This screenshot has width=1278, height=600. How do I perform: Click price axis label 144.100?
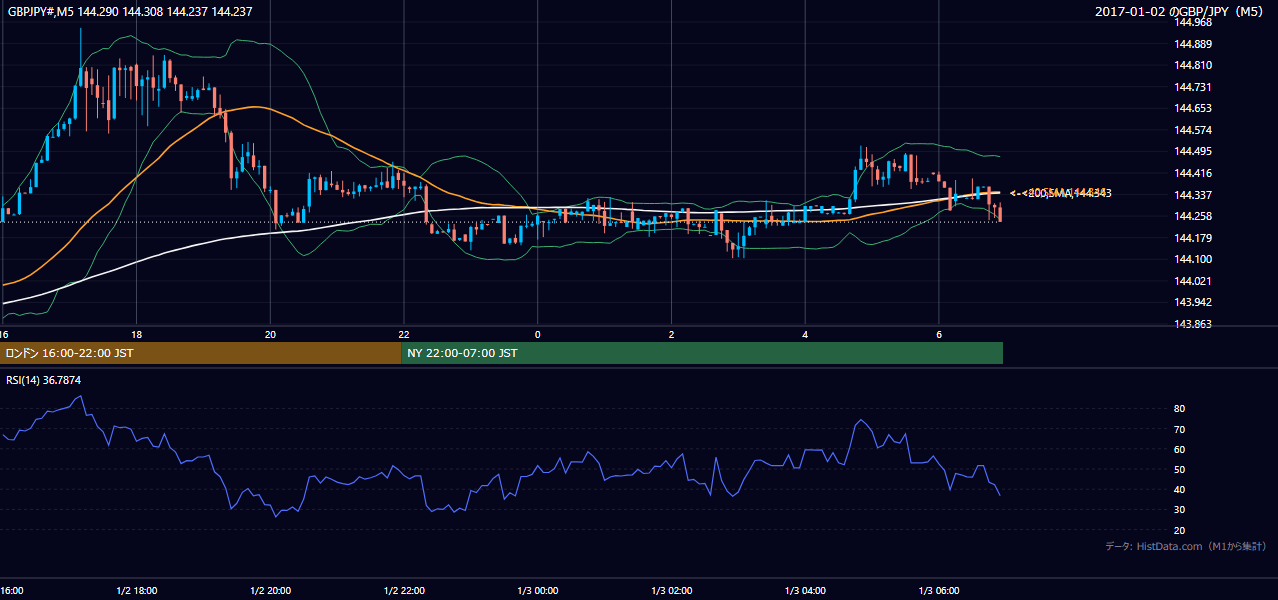1193,259
